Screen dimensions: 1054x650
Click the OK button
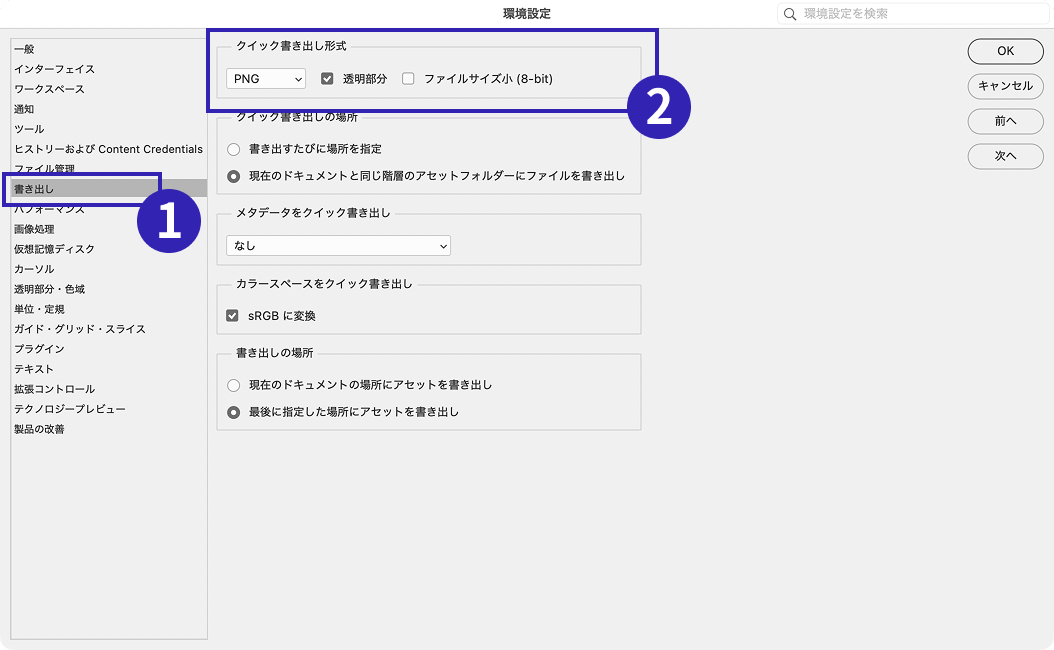coord(1005,51)
